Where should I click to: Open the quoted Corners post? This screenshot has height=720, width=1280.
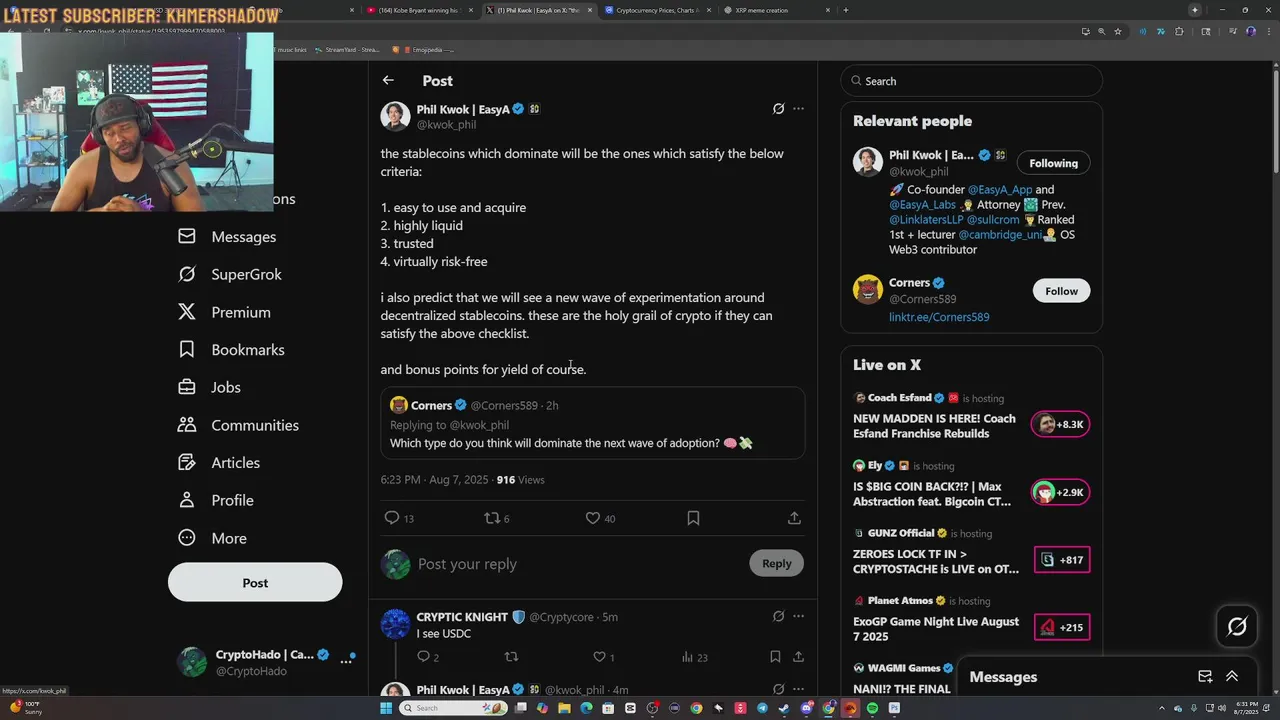pyautogui.click(x=592, y=423)
